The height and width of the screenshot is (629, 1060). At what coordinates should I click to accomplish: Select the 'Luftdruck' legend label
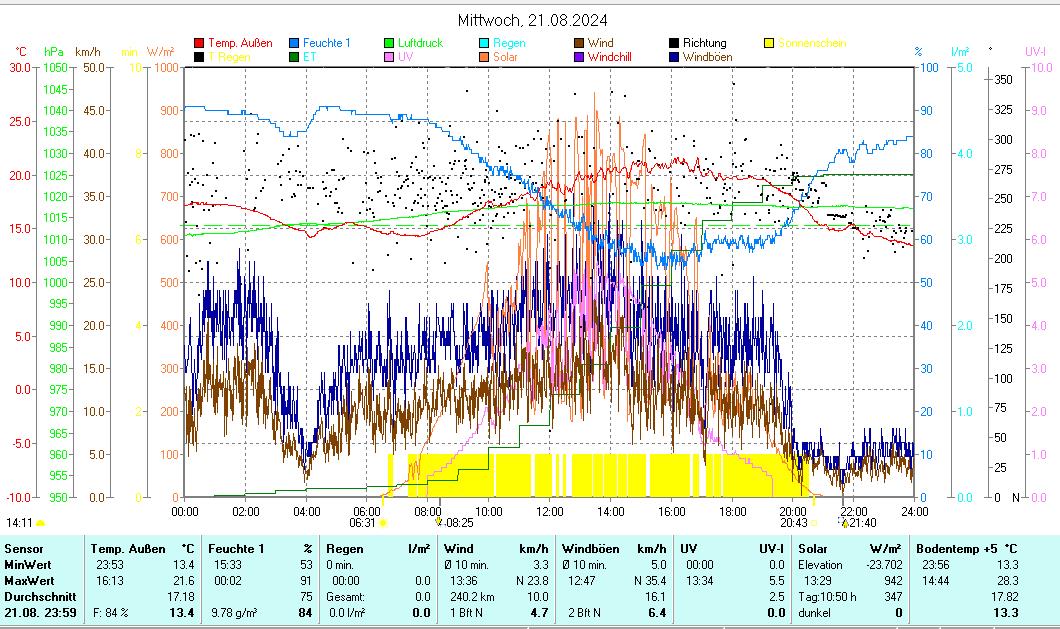point(420,43)
